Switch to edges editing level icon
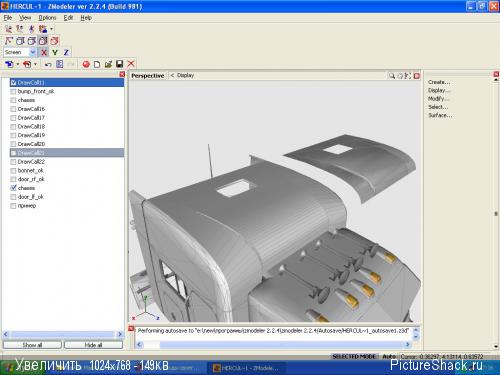This screenshot has height=375, width=500. 20,29
